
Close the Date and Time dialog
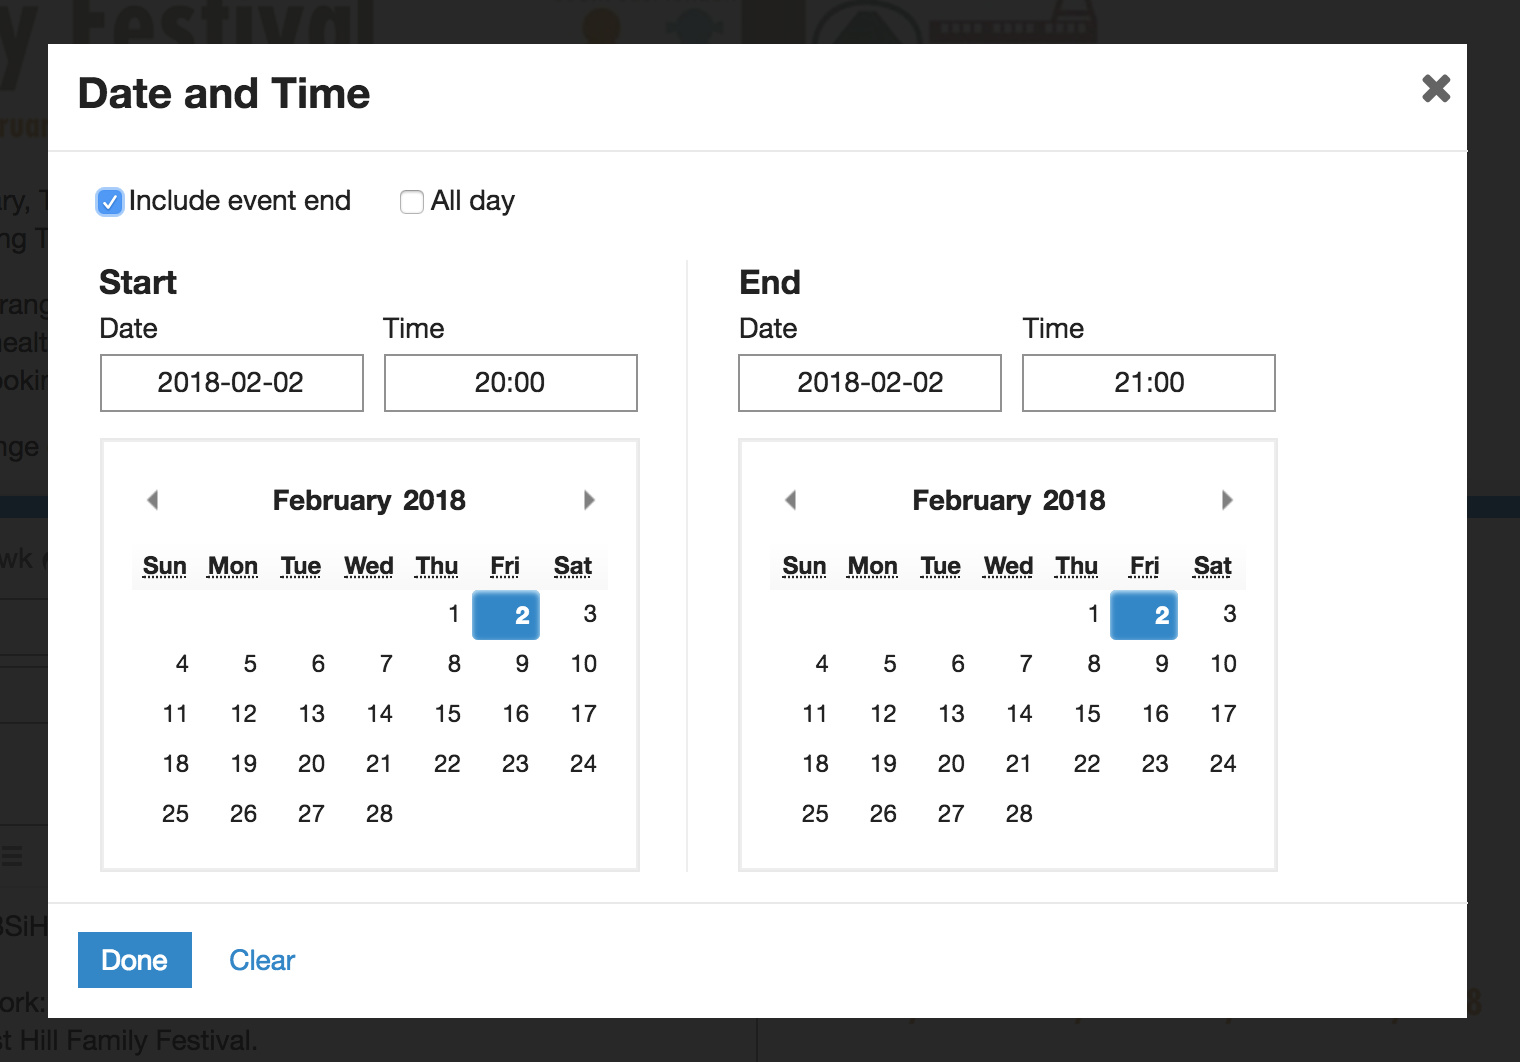tap(1436, 89)
